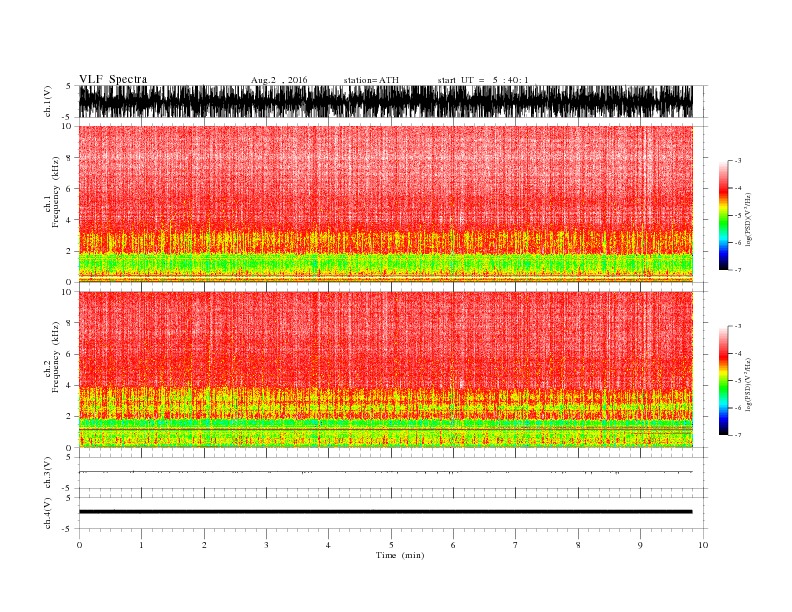Click inside the ch.1 frequency spectrogram

point(385,204)
